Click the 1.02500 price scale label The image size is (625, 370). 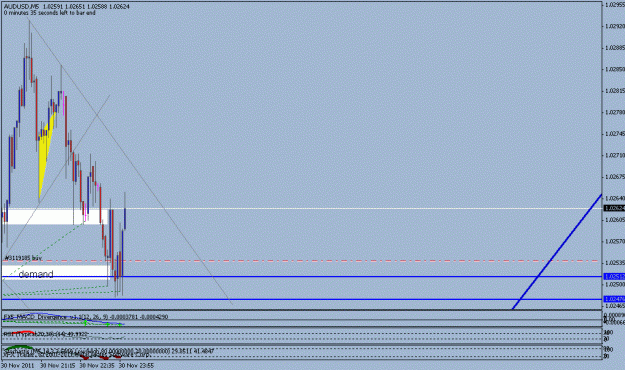tap(615, 284)
